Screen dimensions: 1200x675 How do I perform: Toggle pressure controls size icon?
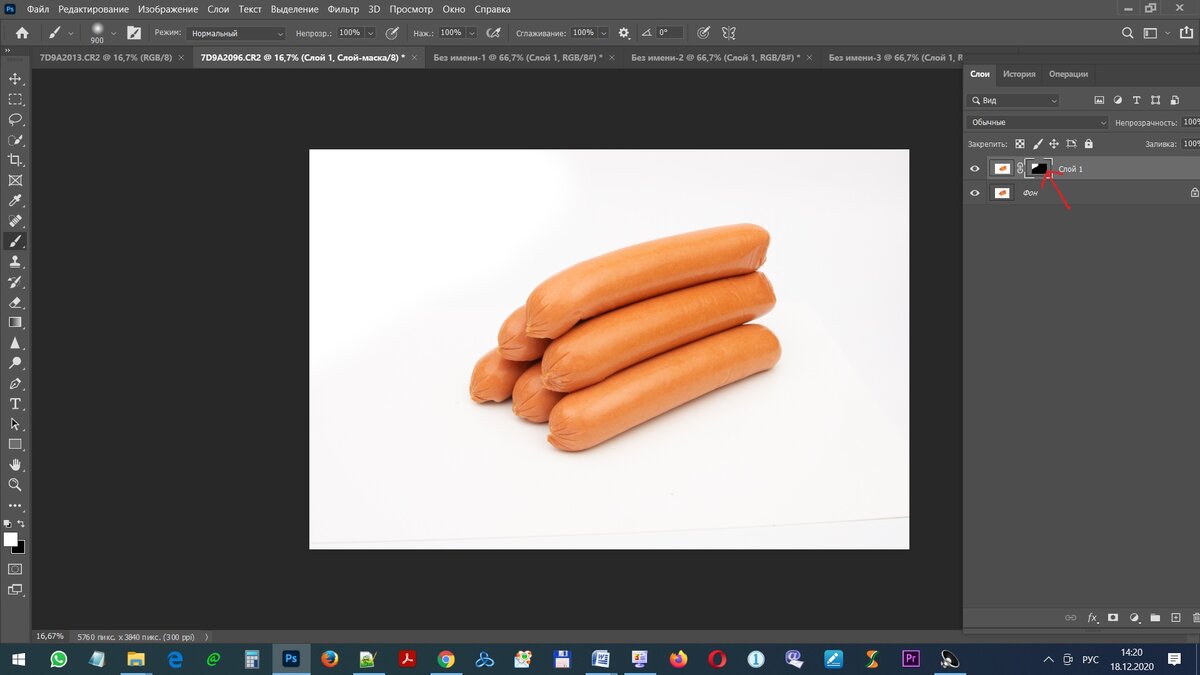704,33
